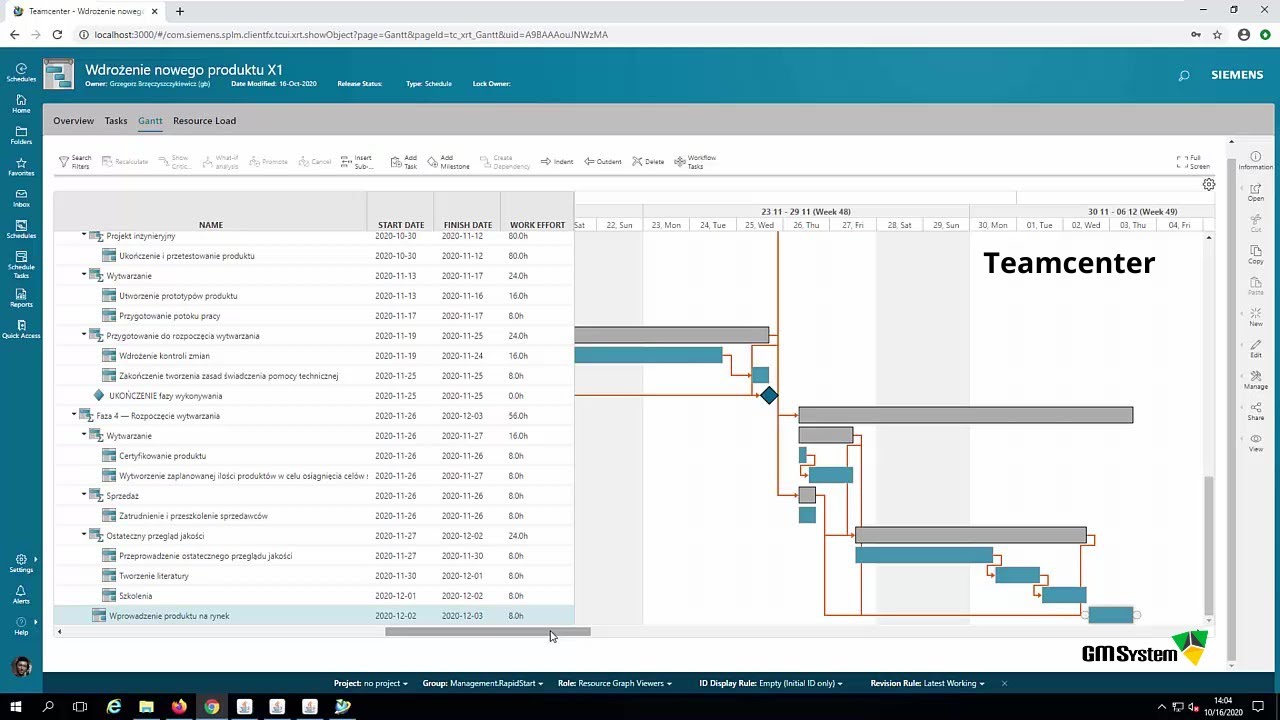Select the Gantt tab
This screenshot has width=1280, height=720.
coord(150,121)
